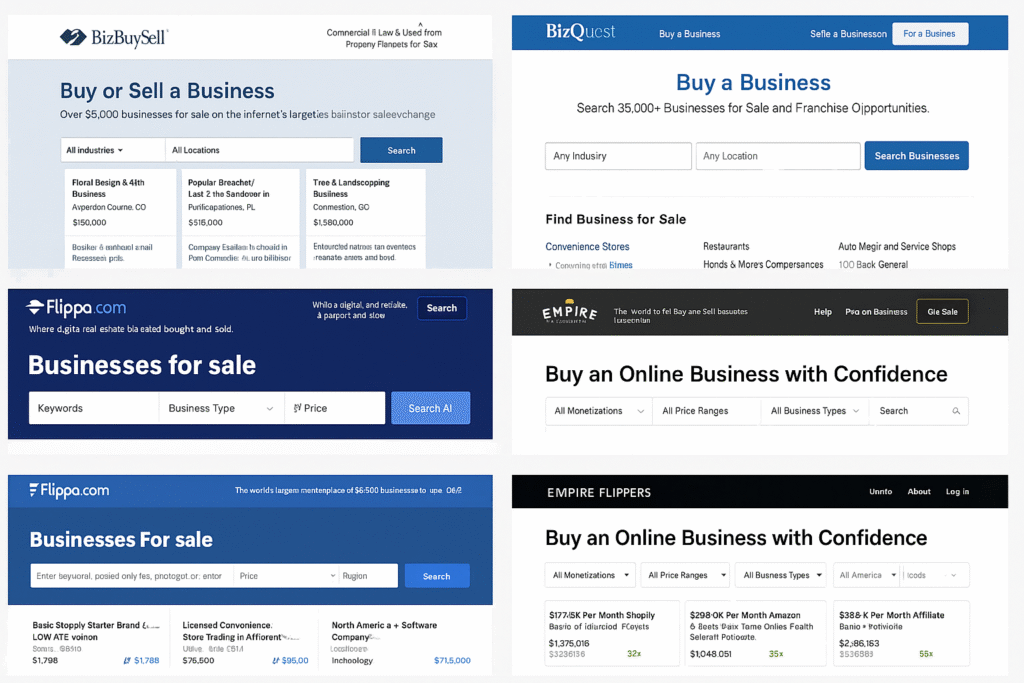Open the Per Morth Affiliate listing card
The height and width of the screenshot is (683, 1024).
coord(901,633)
